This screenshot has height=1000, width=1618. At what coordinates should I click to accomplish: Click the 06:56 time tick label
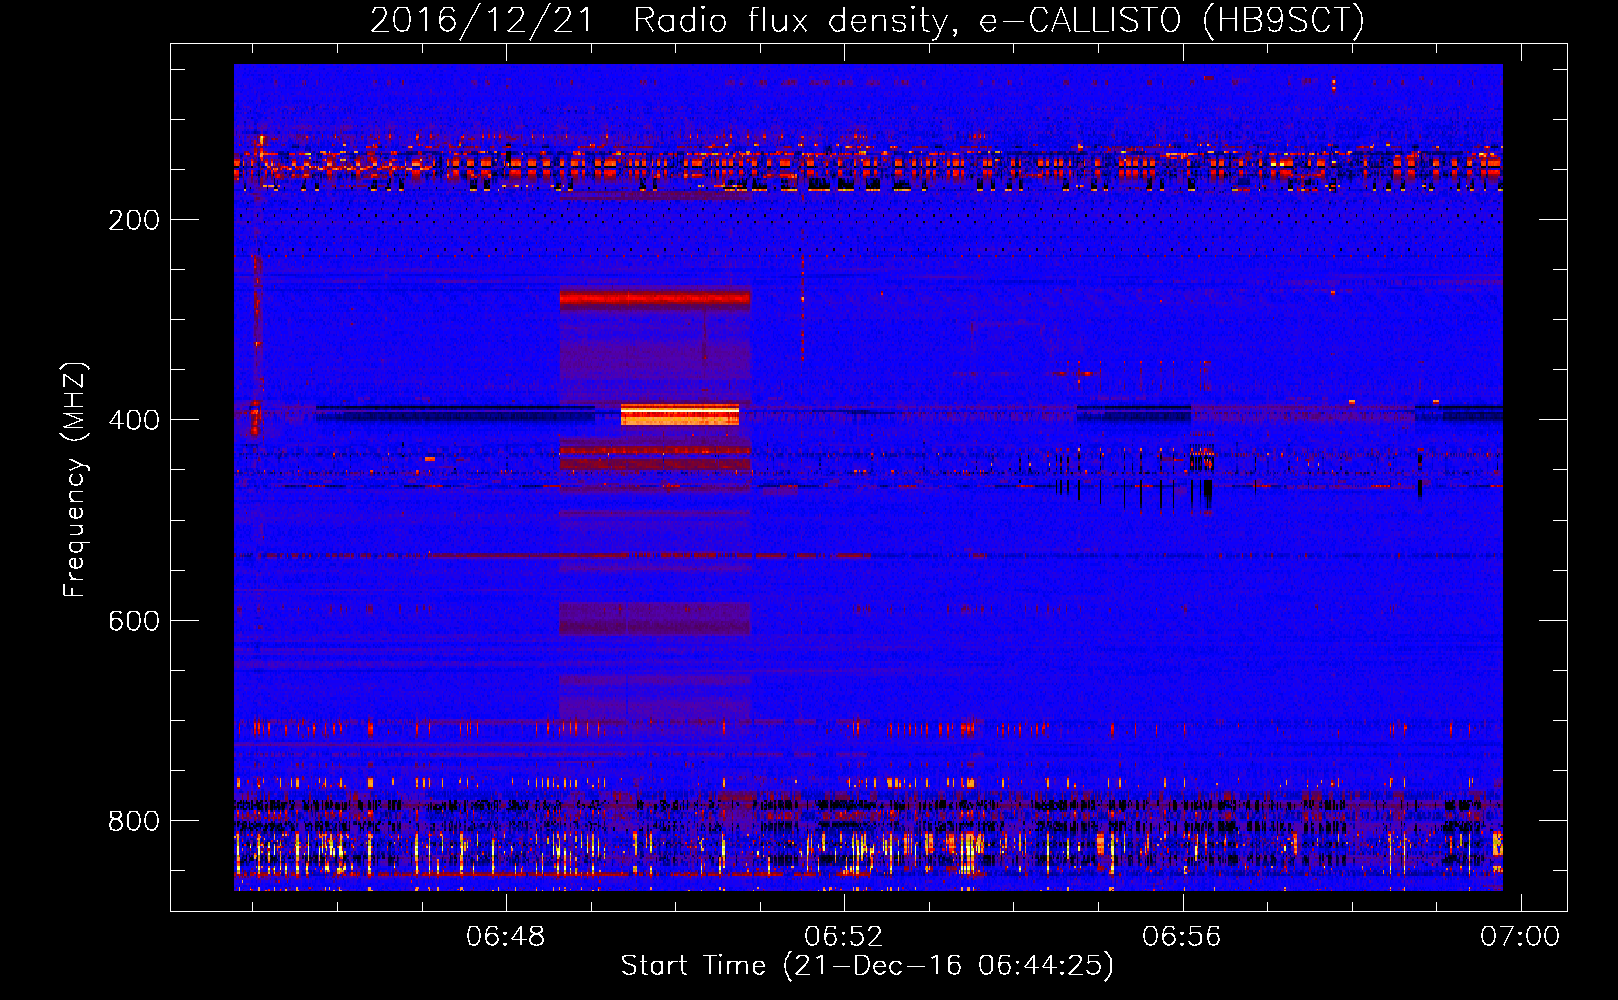[1182, 937]
